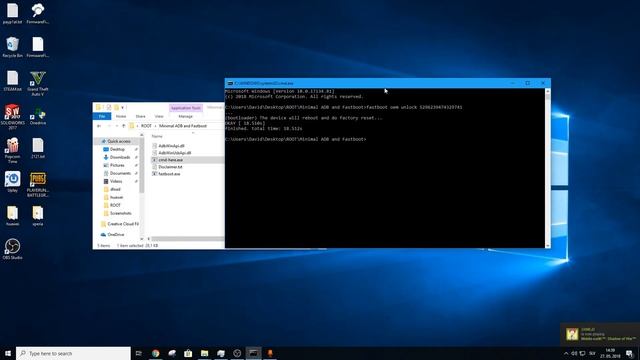Open the Quick Access Toolbar dropdown arrow

[x=122, y=107]
